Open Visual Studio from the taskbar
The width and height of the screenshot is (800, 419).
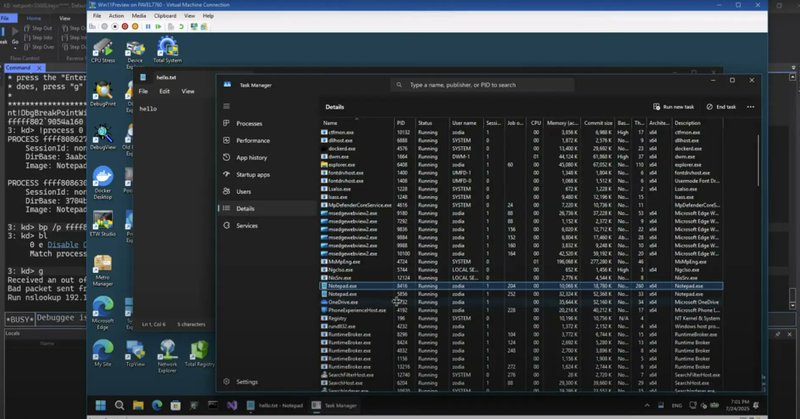232,405
